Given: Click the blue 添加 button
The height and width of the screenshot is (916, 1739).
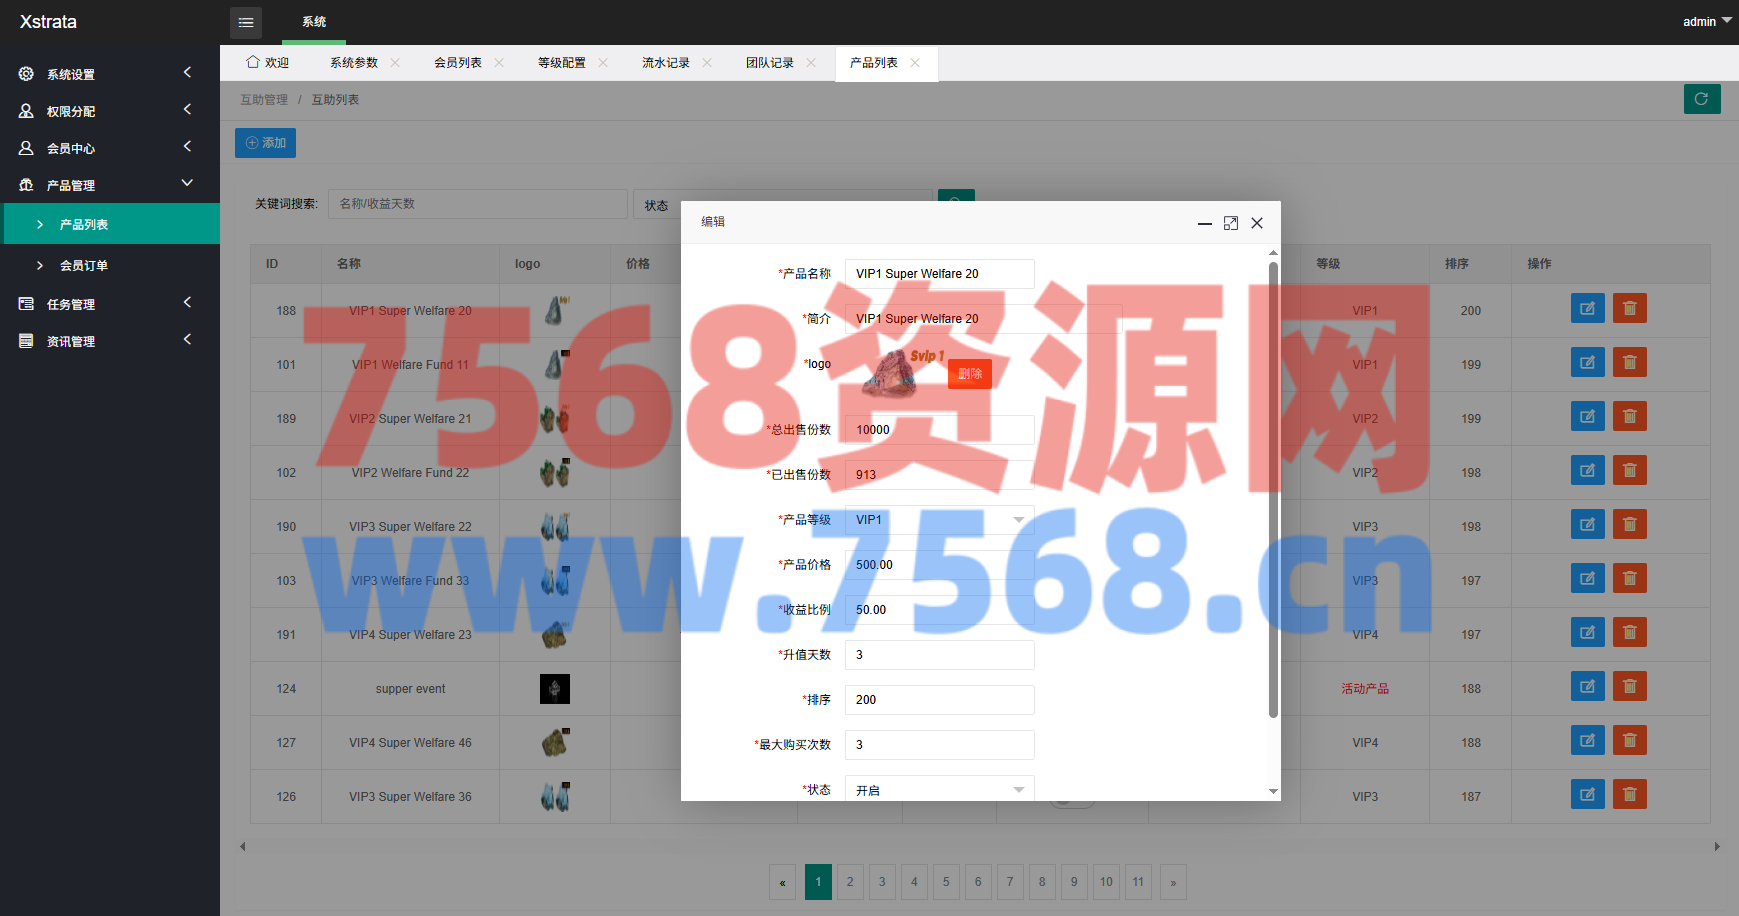Looking at the screenshot, I should (x=265, y=143).
